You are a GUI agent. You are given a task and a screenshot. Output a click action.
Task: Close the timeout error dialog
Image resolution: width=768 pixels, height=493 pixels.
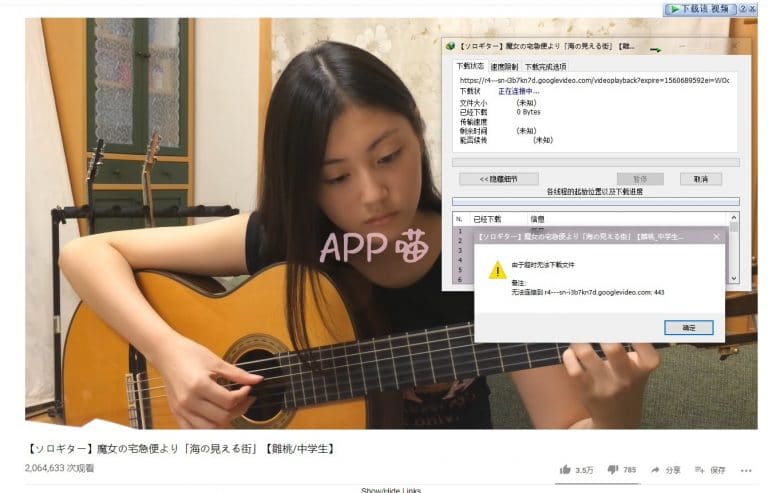pos(716,237)
